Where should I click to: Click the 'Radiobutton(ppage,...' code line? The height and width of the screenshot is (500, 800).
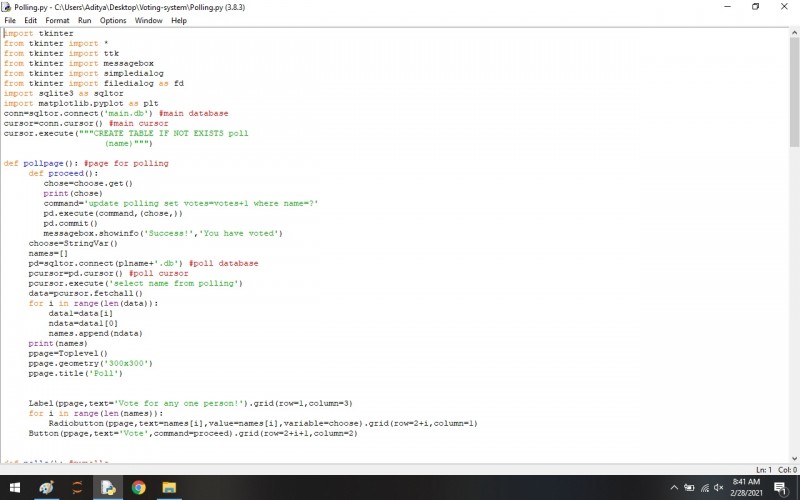click(263, 423)
